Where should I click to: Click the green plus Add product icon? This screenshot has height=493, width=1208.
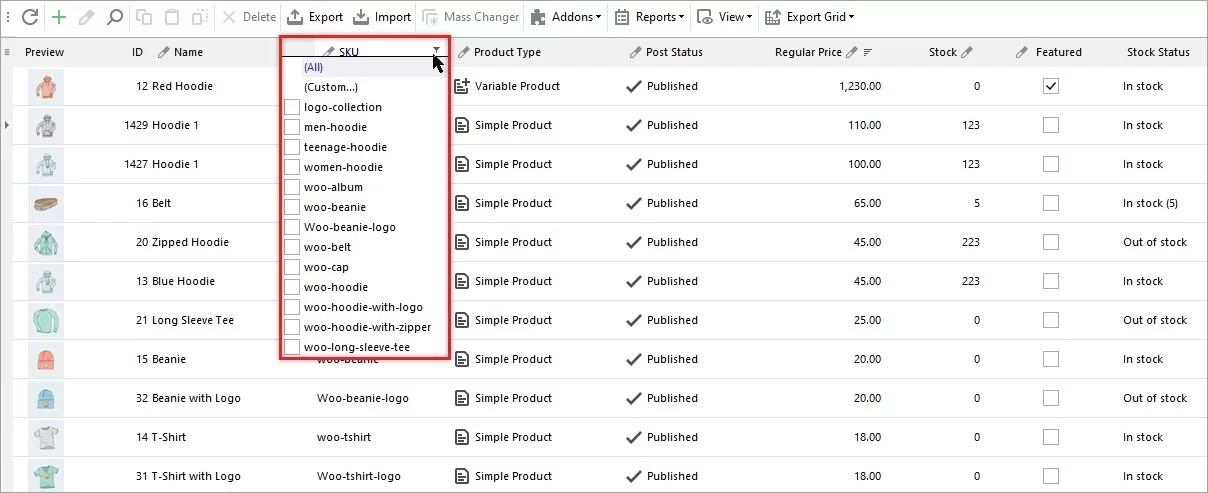[60, 17]
